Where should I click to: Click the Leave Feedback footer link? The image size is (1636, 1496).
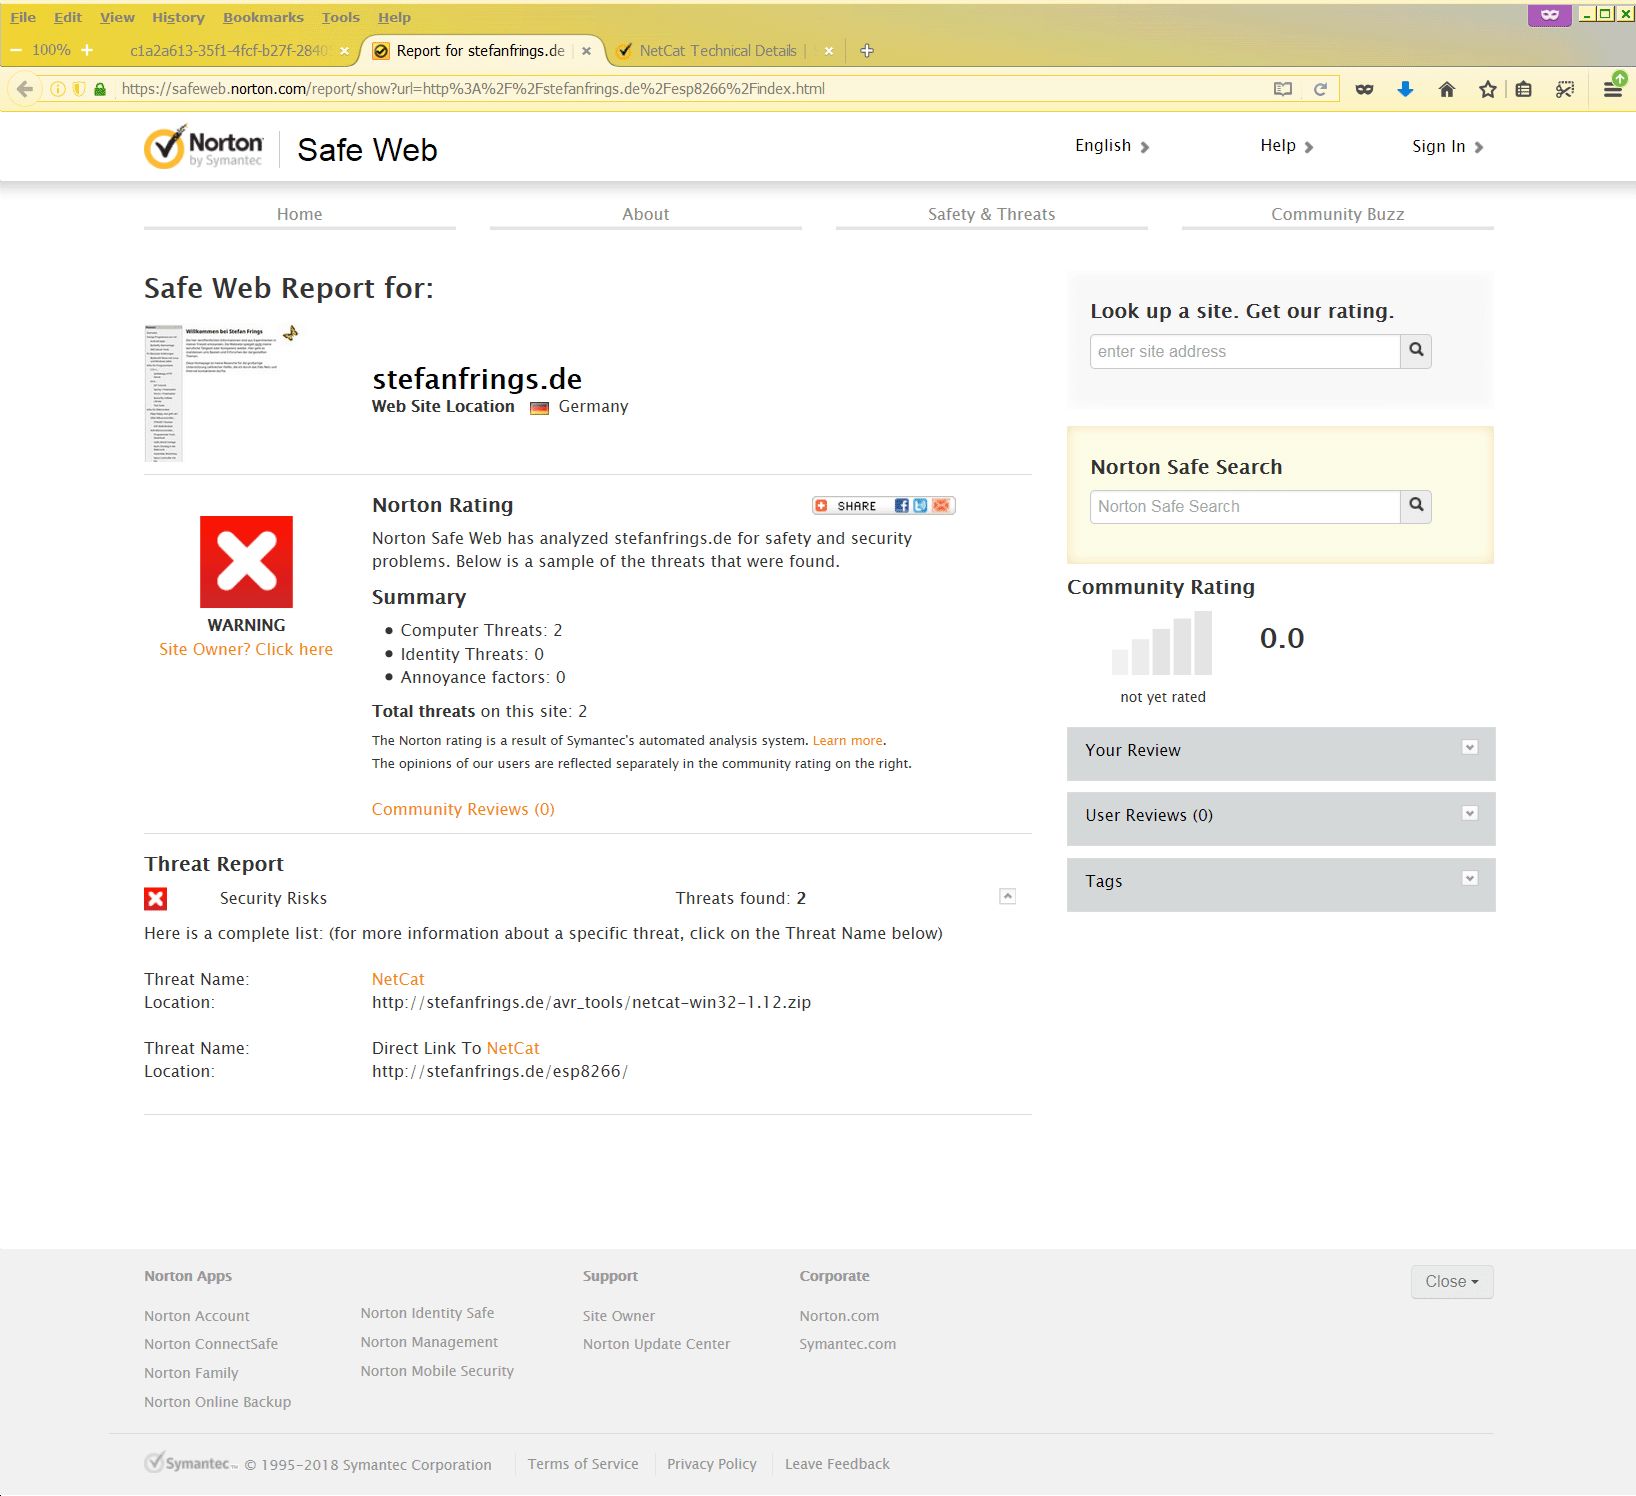click(x=837, y=1464)
